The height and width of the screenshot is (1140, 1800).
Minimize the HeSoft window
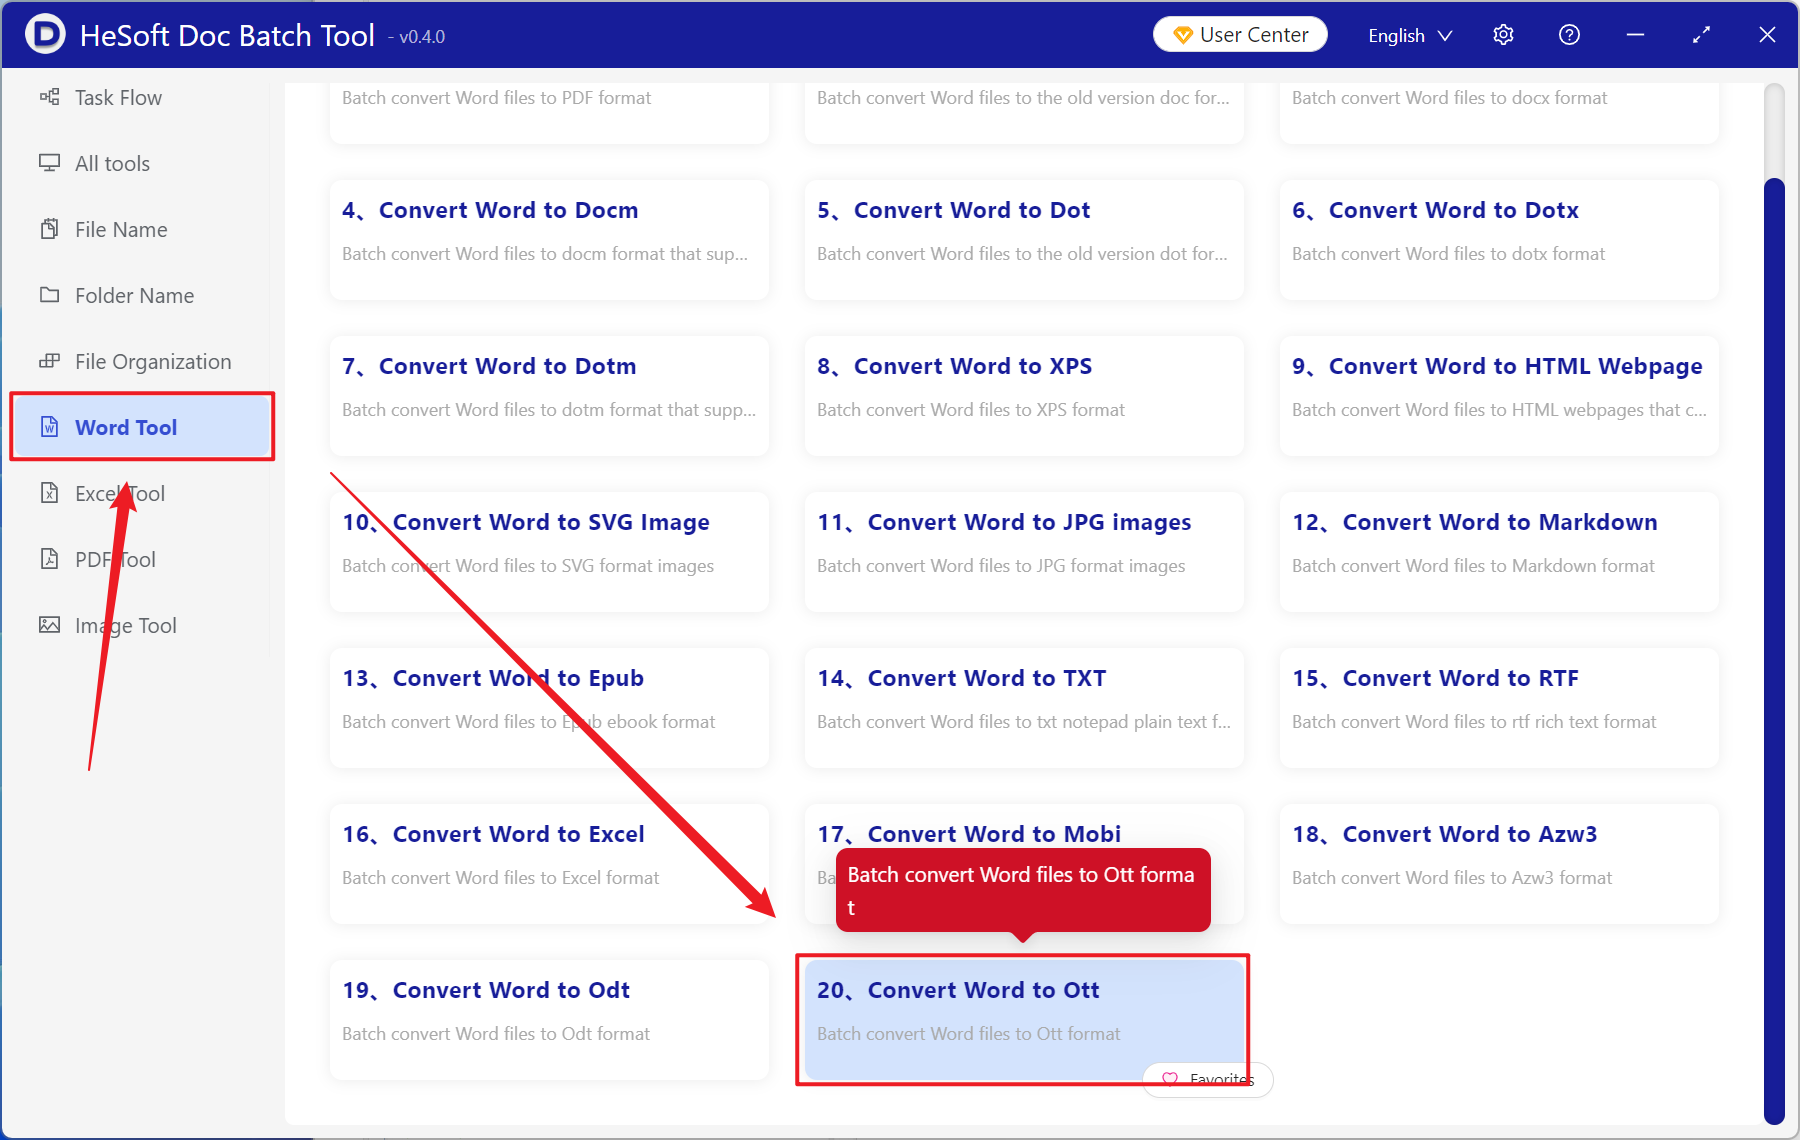pyautogui.click(x=1635, y=35)
